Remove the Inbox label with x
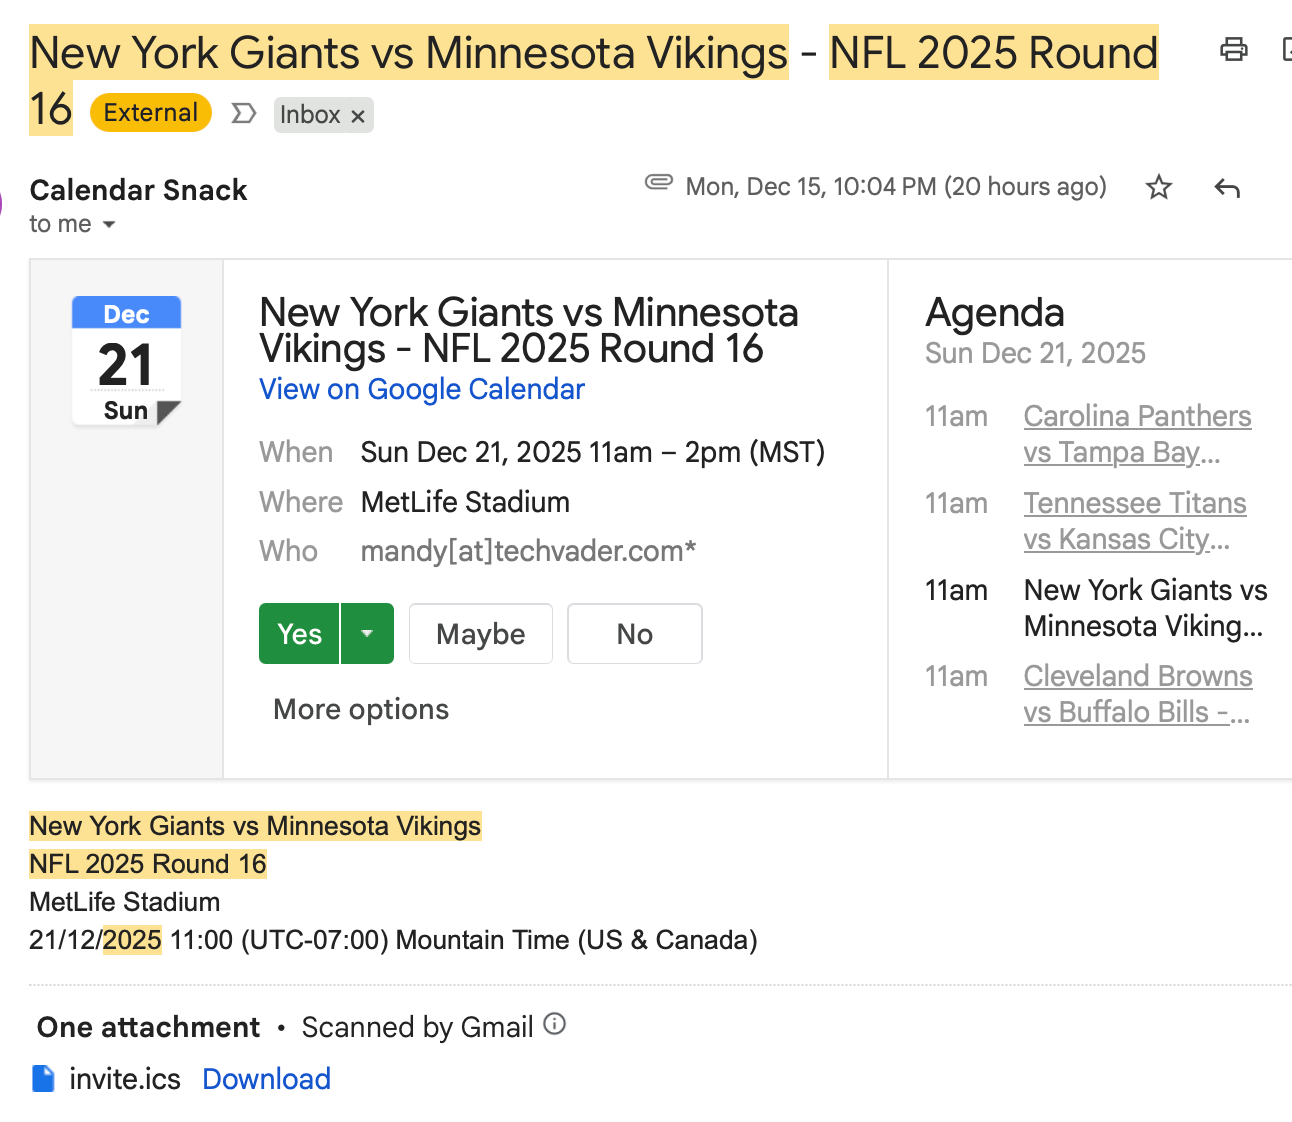Image resolution: width=1292 pixels, height=1122 pixels. click(358, 116)
